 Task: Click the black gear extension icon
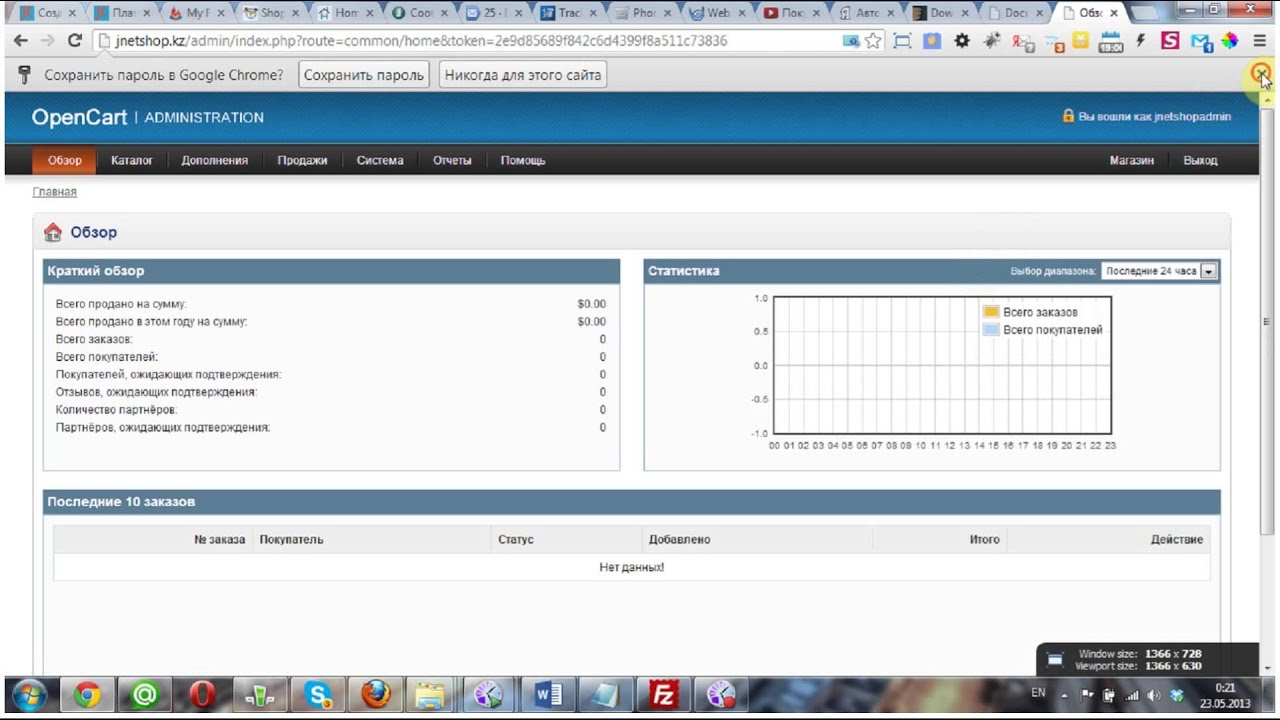pyautogui.click(x=962, y=41)
